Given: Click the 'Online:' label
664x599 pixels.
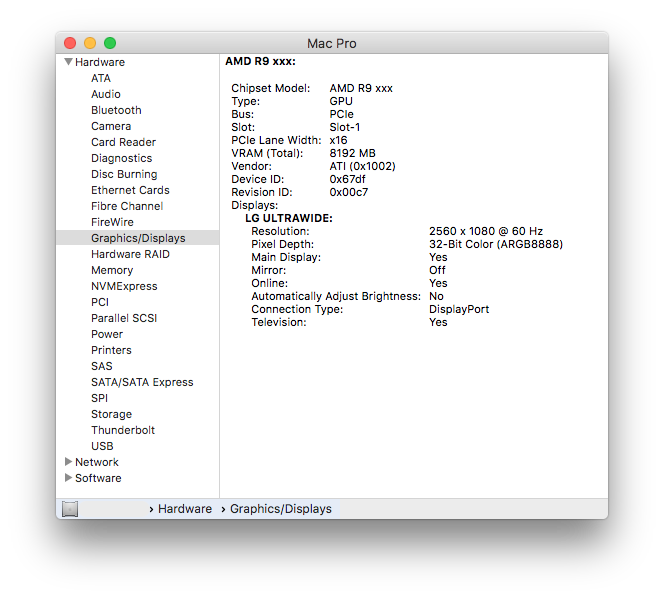Looking at the screenshot, I should point(269,284).
